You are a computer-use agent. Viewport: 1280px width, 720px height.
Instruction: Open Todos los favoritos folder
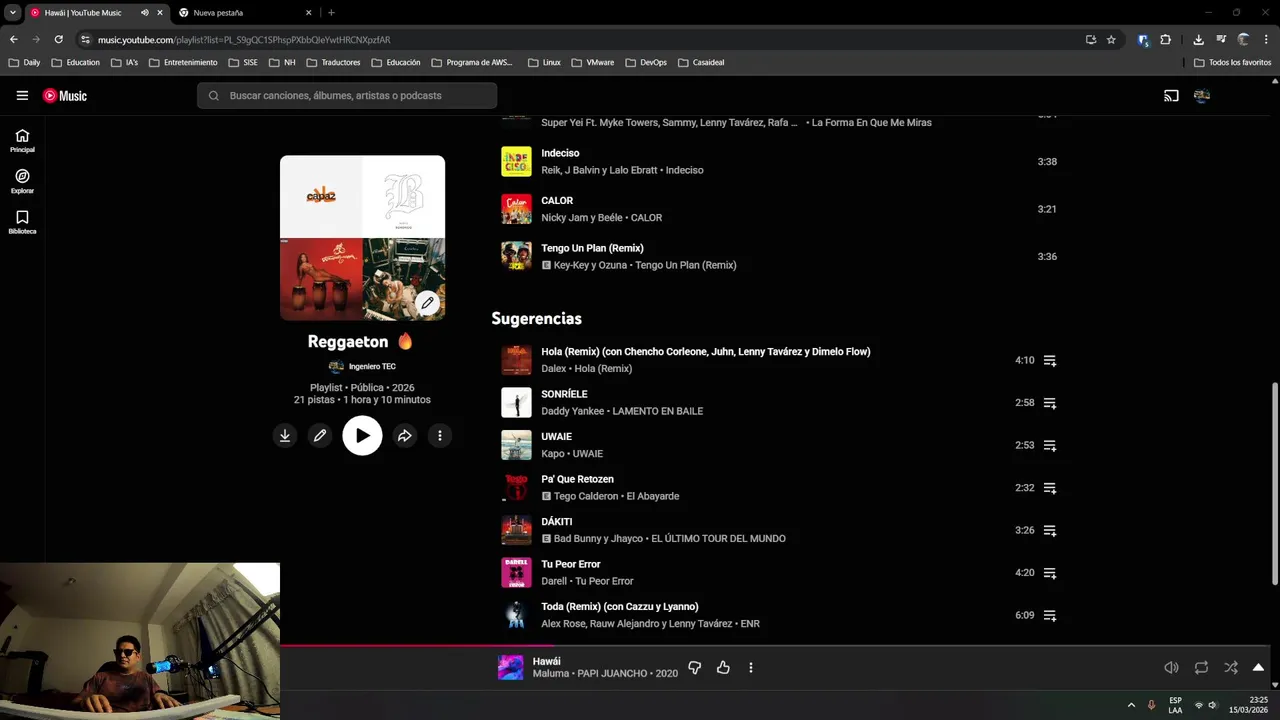[x=1232, y=62]
